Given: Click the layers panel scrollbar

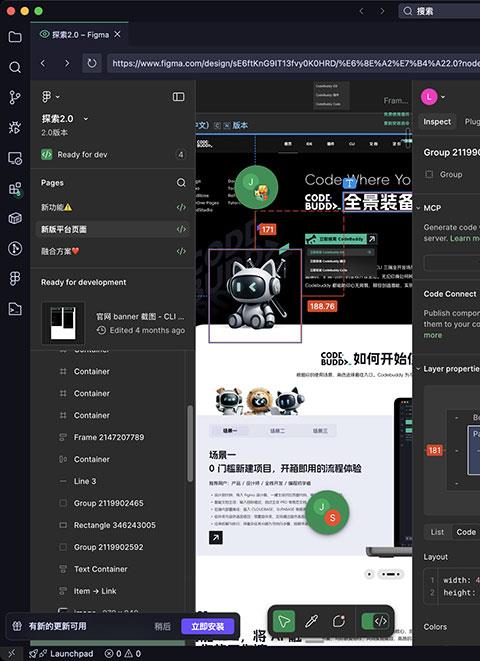Looking at the screenshot, I should click(x=190, y=443).
